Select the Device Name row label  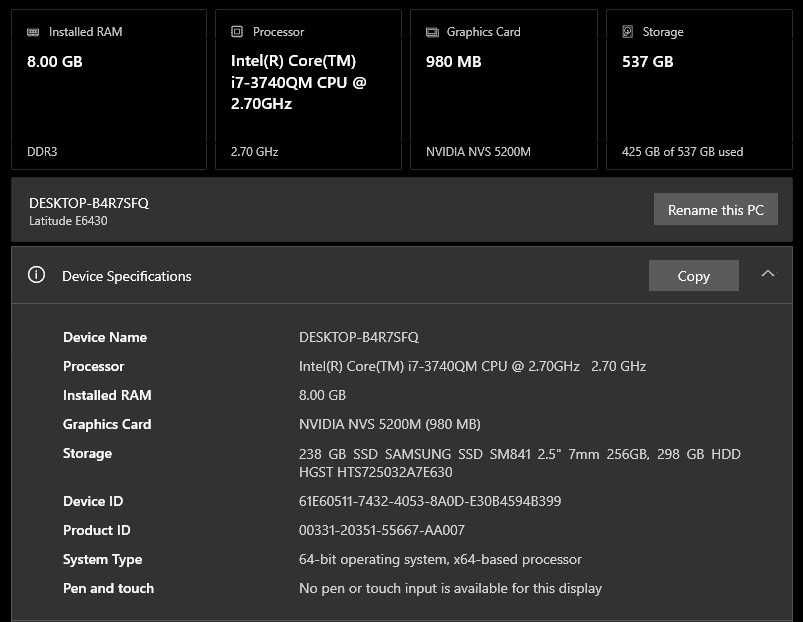coord(105,337)
